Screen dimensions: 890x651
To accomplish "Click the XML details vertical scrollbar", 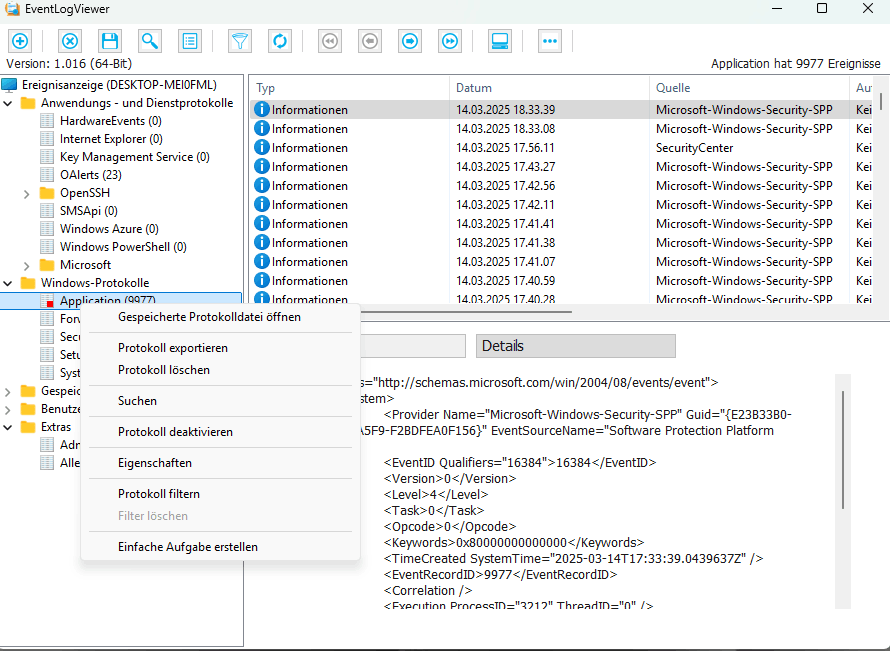I will coord(844,450).
